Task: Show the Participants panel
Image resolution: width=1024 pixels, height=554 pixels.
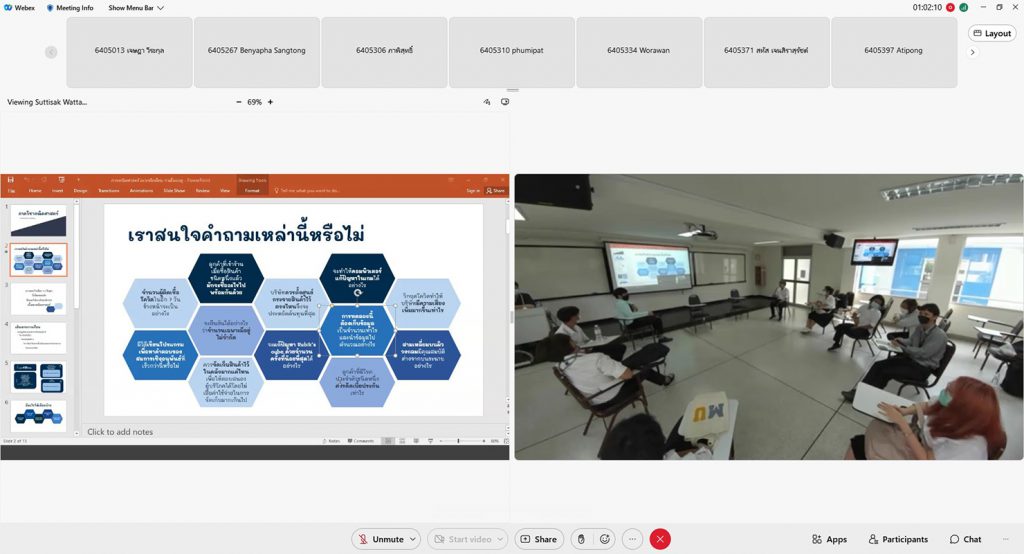Action: coord(897,539)
